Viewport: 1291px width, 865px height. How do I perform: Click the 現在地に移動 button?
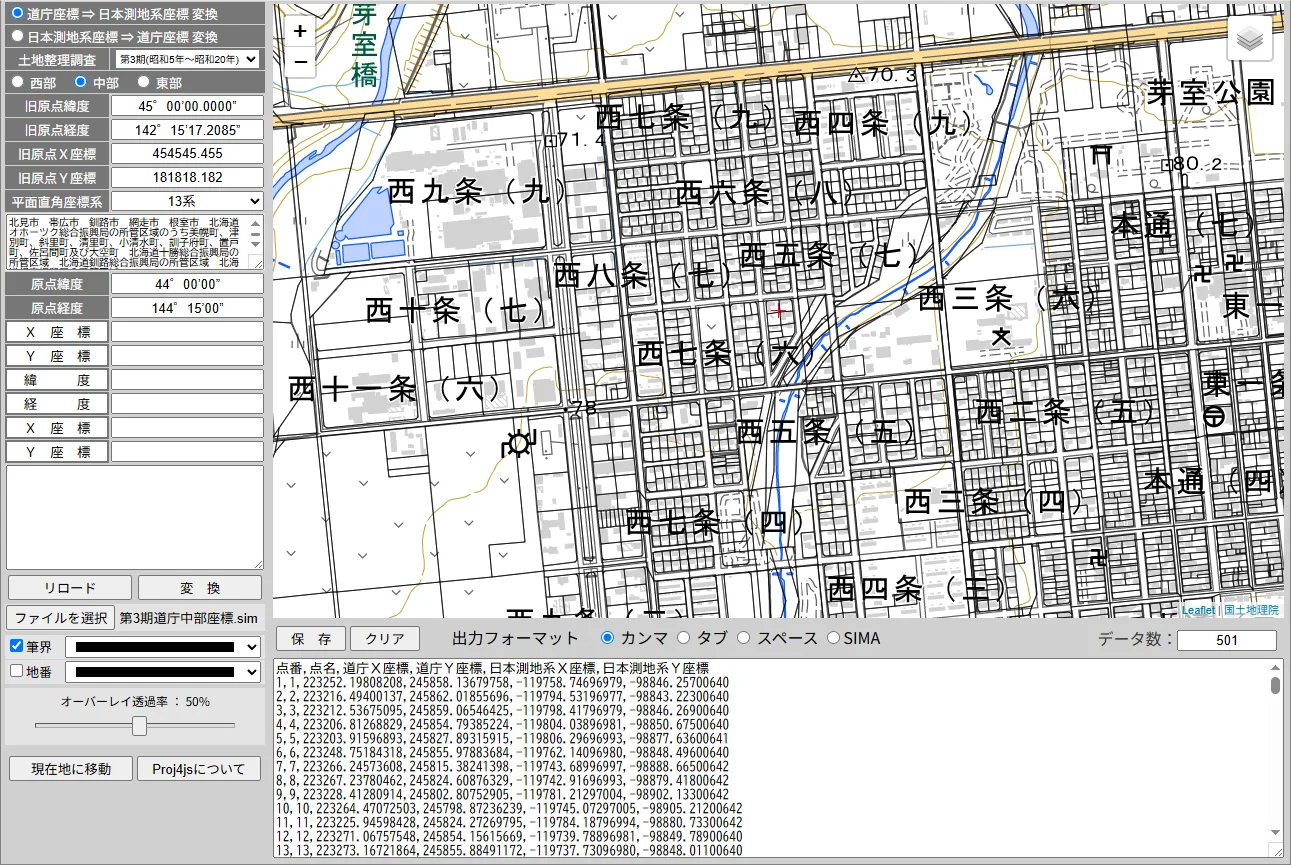71,769
